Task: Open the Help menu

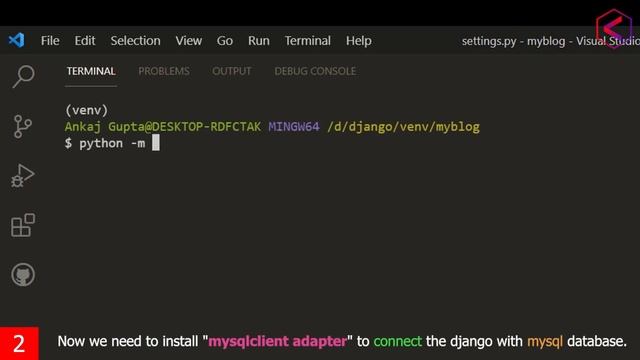Action: point(358,41)
